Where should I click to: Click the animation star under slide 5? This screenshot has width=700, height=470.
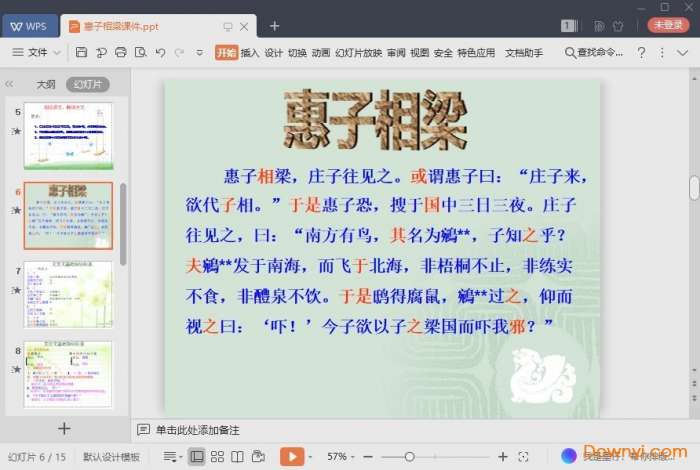16,131
